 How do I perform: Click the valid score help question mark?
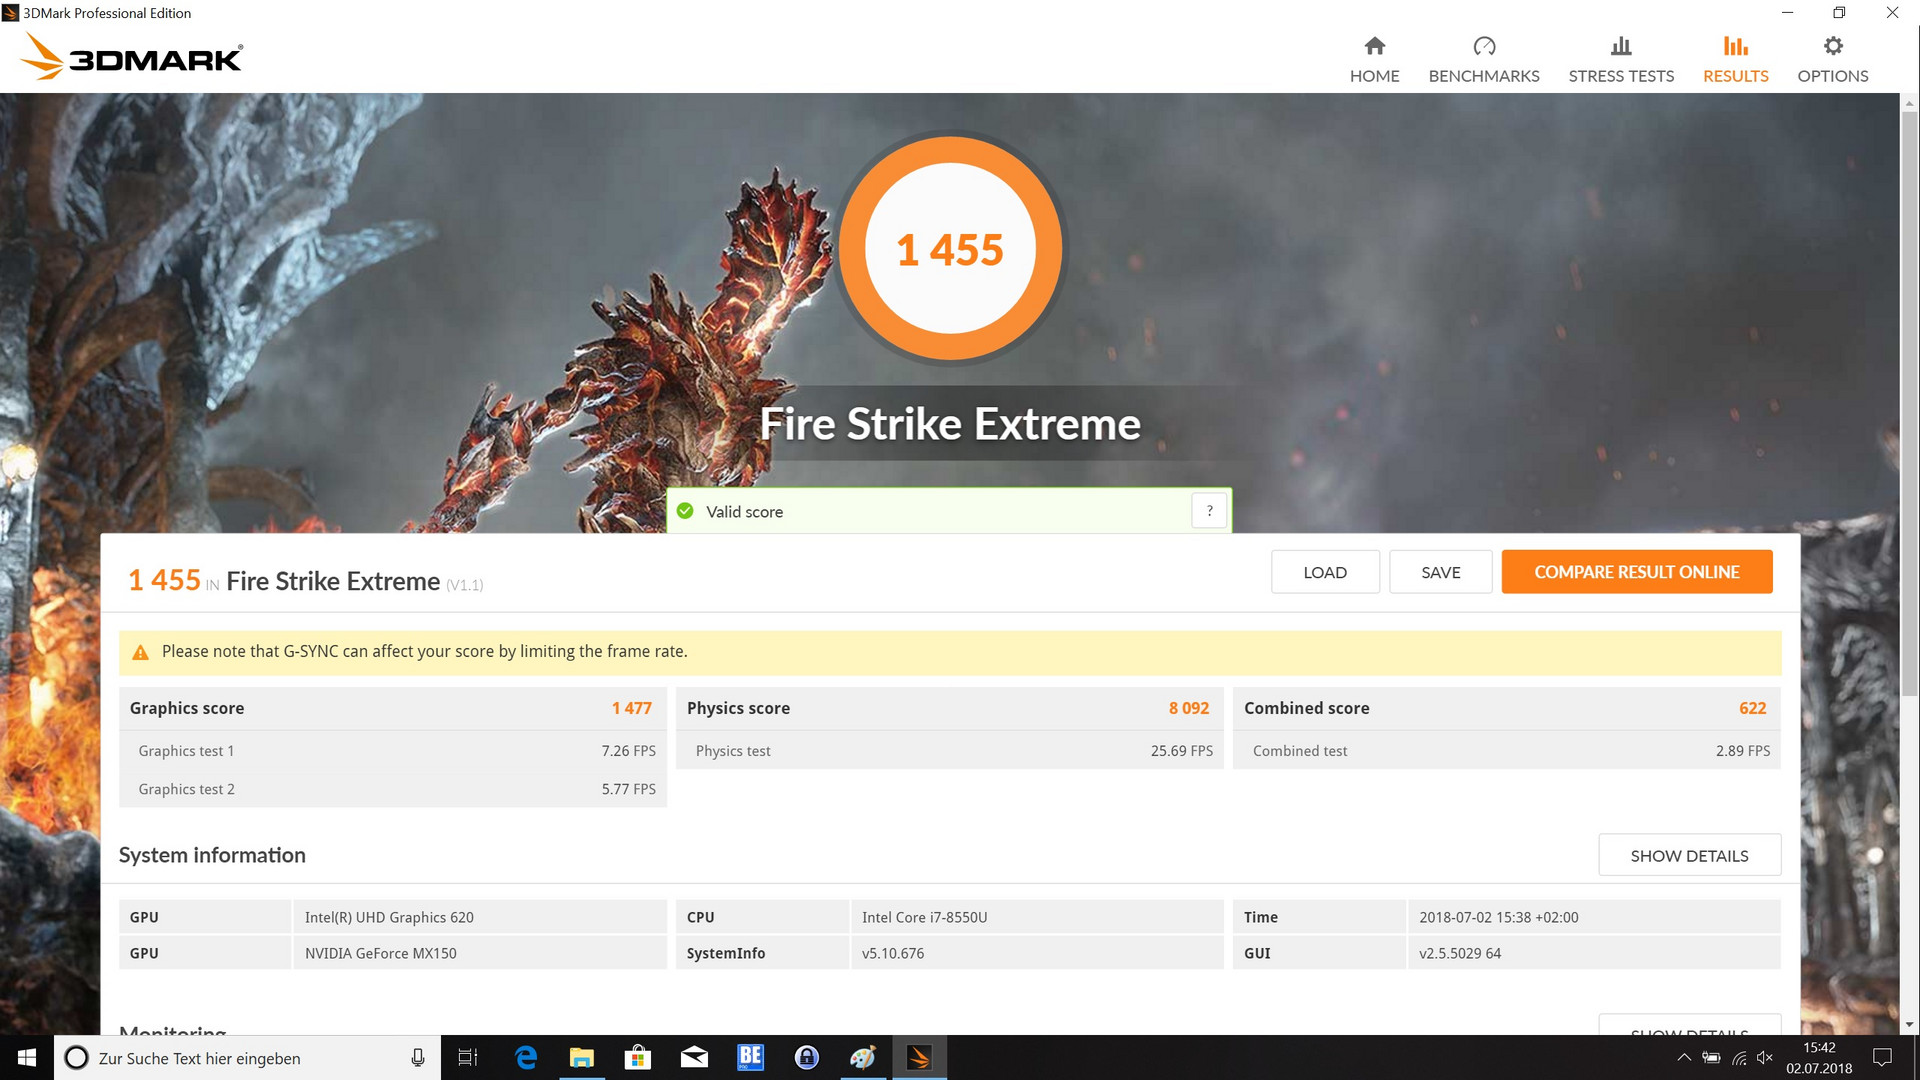(x=1209, y=511)
